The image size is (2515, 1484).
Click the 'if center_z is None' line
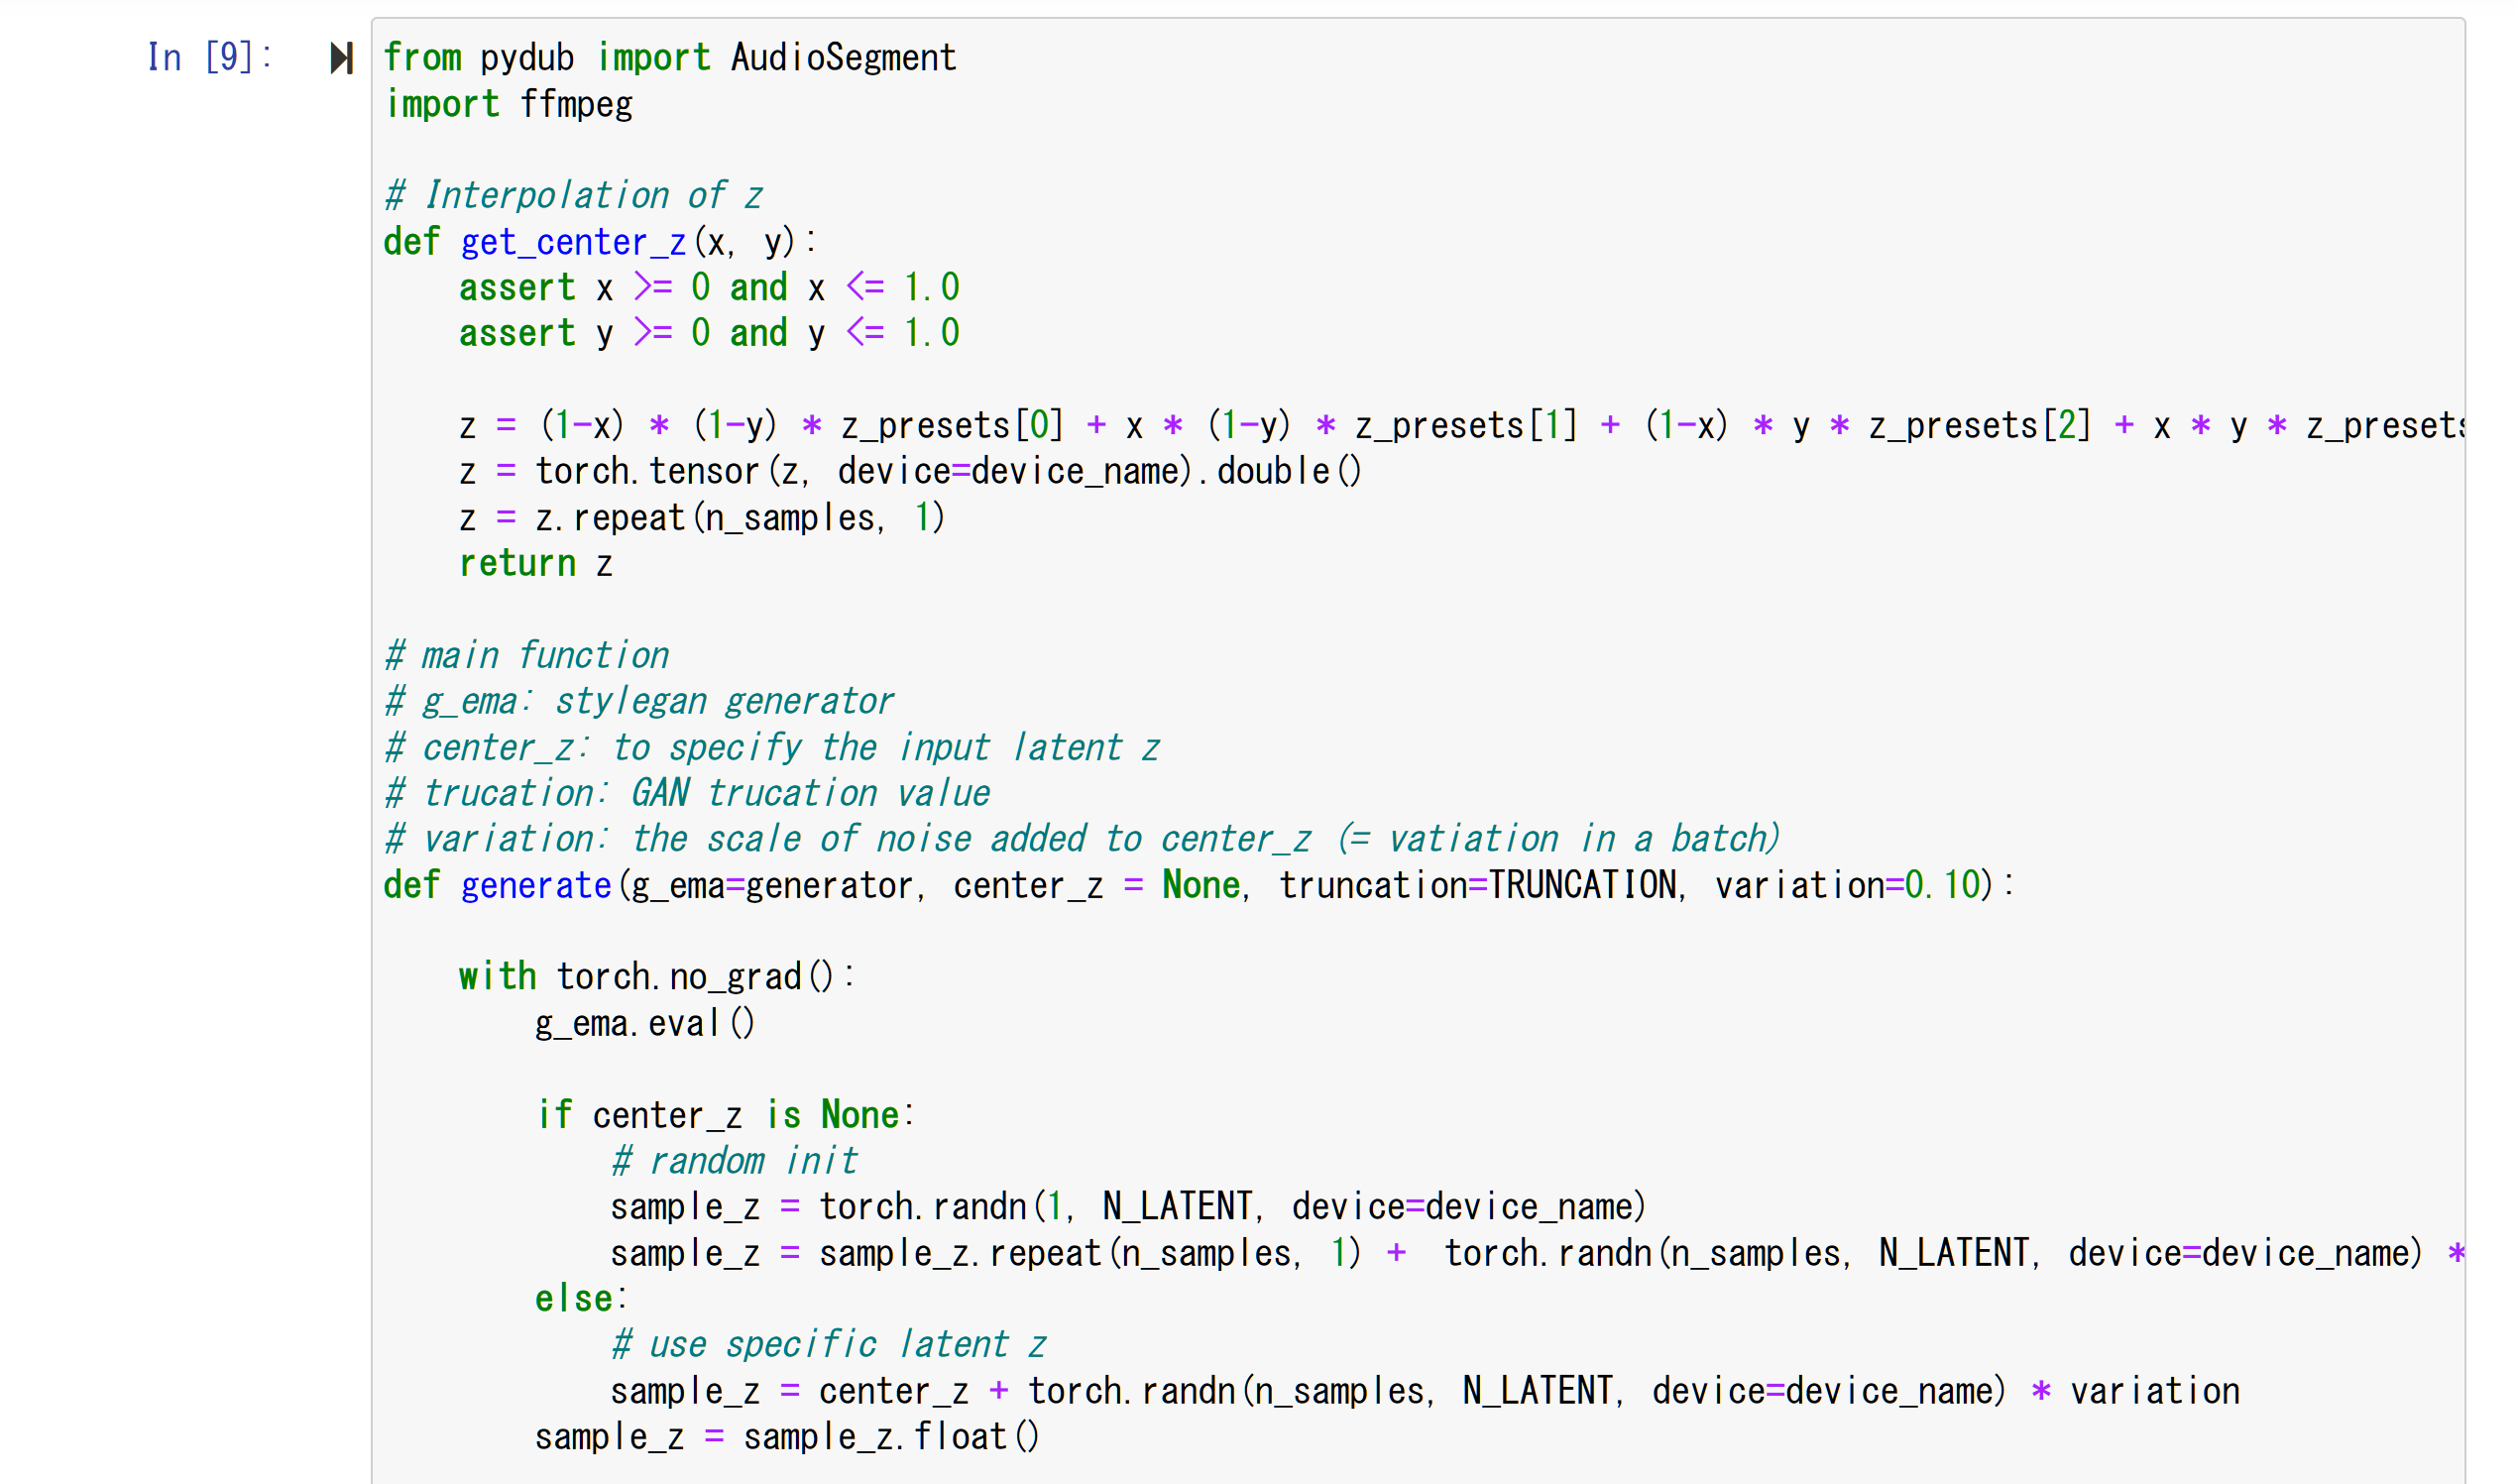(x=725, y=1115)
